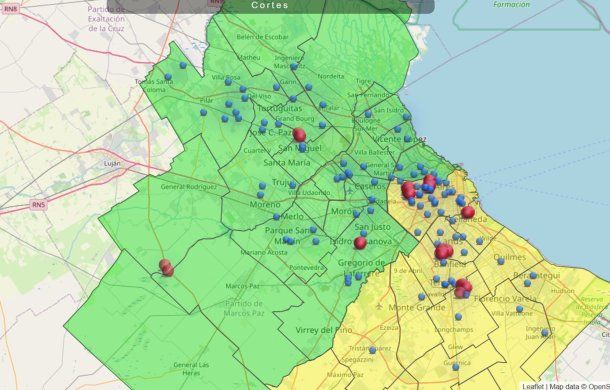
Task: Click the red marker cluster near Florencio Varela
Action: (463, 288)
